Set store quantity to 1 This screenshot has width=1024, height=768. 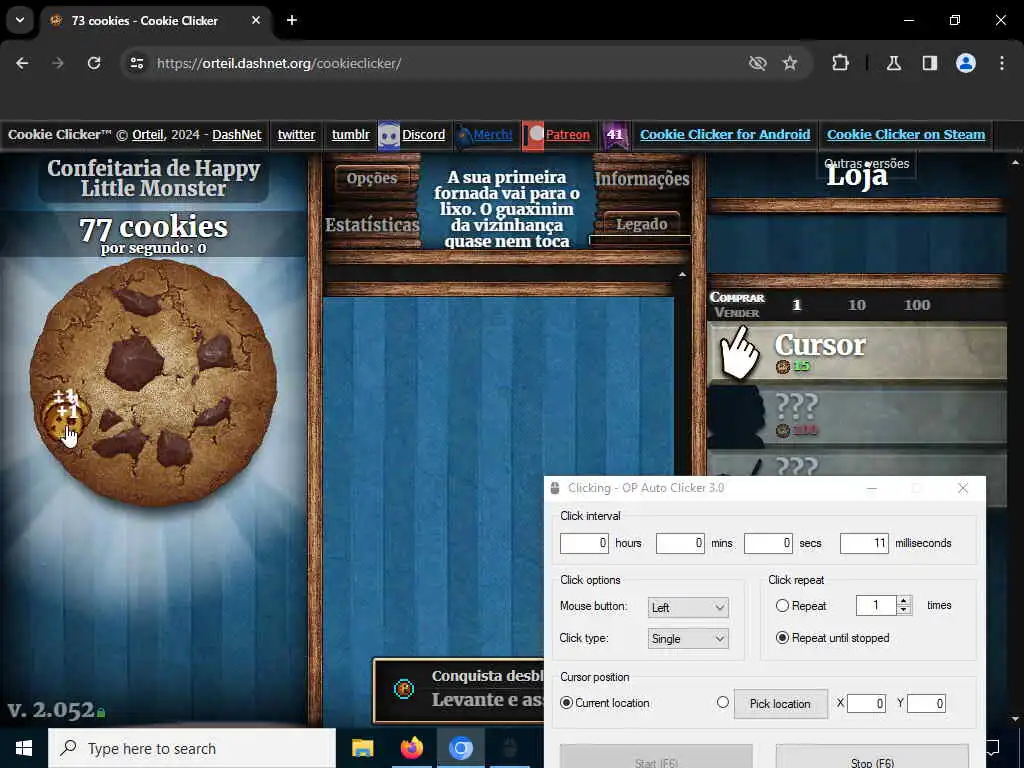796,305
